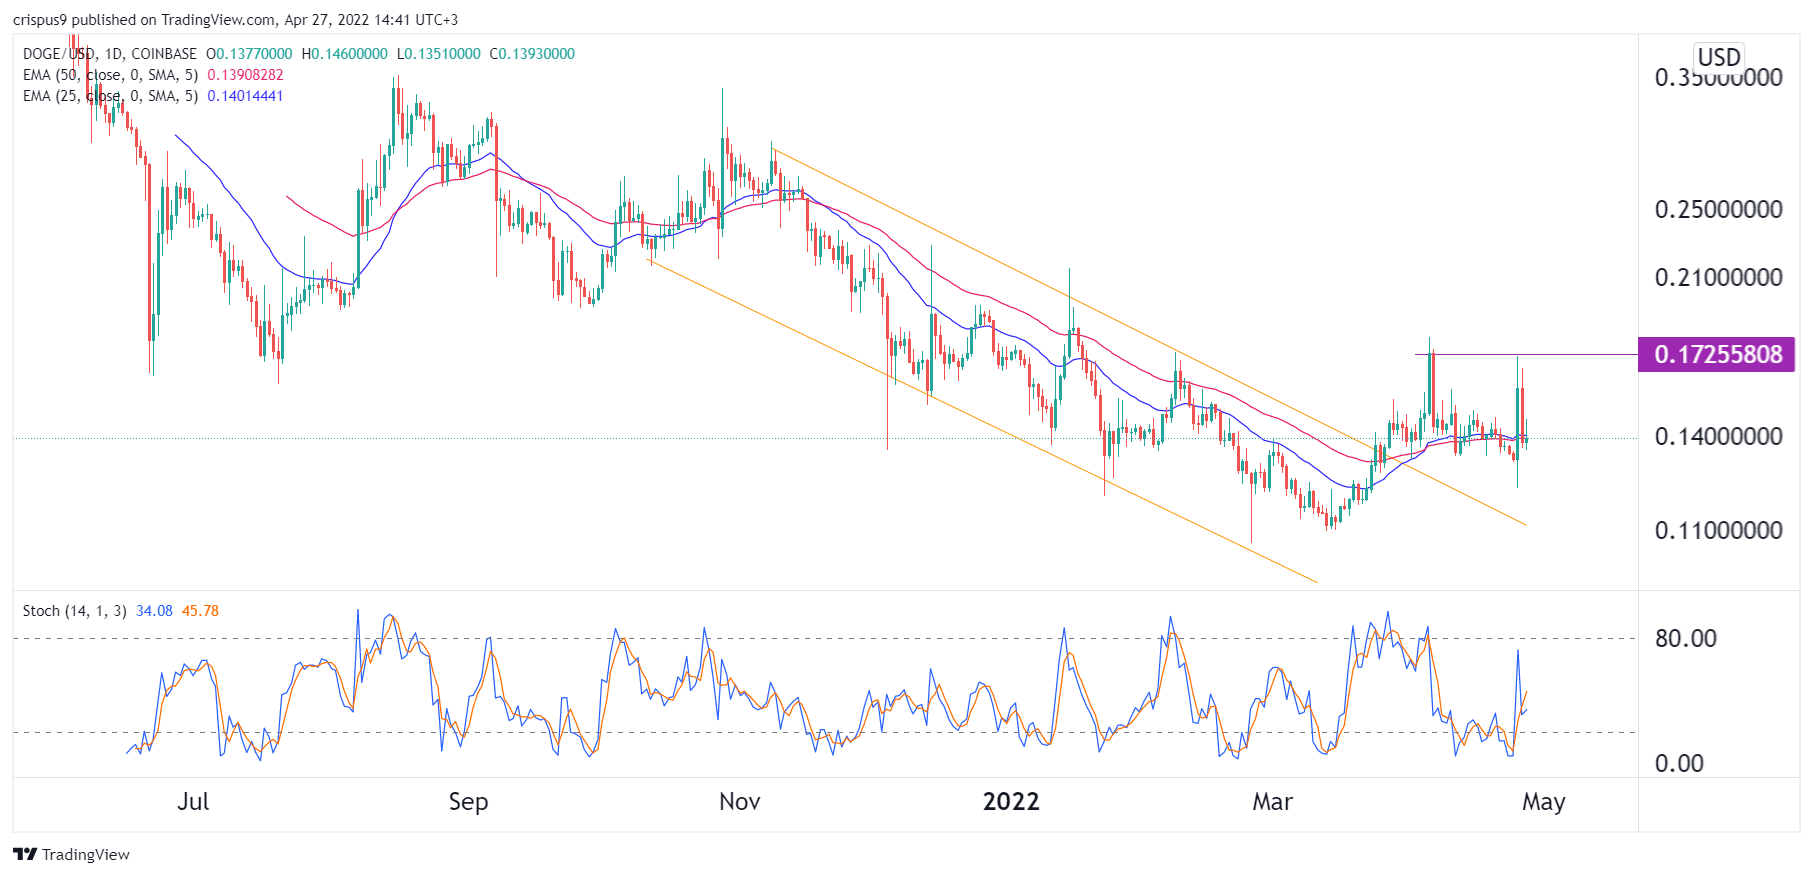Screen dimensions: 1813x876
Task: Click the TradingView logo at bottom left
Action: coord(71,854)
